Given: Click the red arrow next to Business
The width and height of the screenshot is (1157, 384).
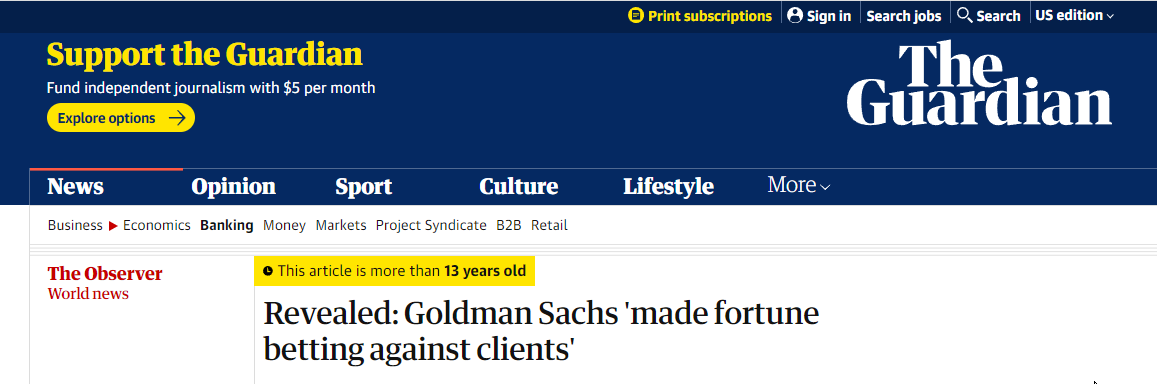Looking at the screenshot, I should 113,226.
